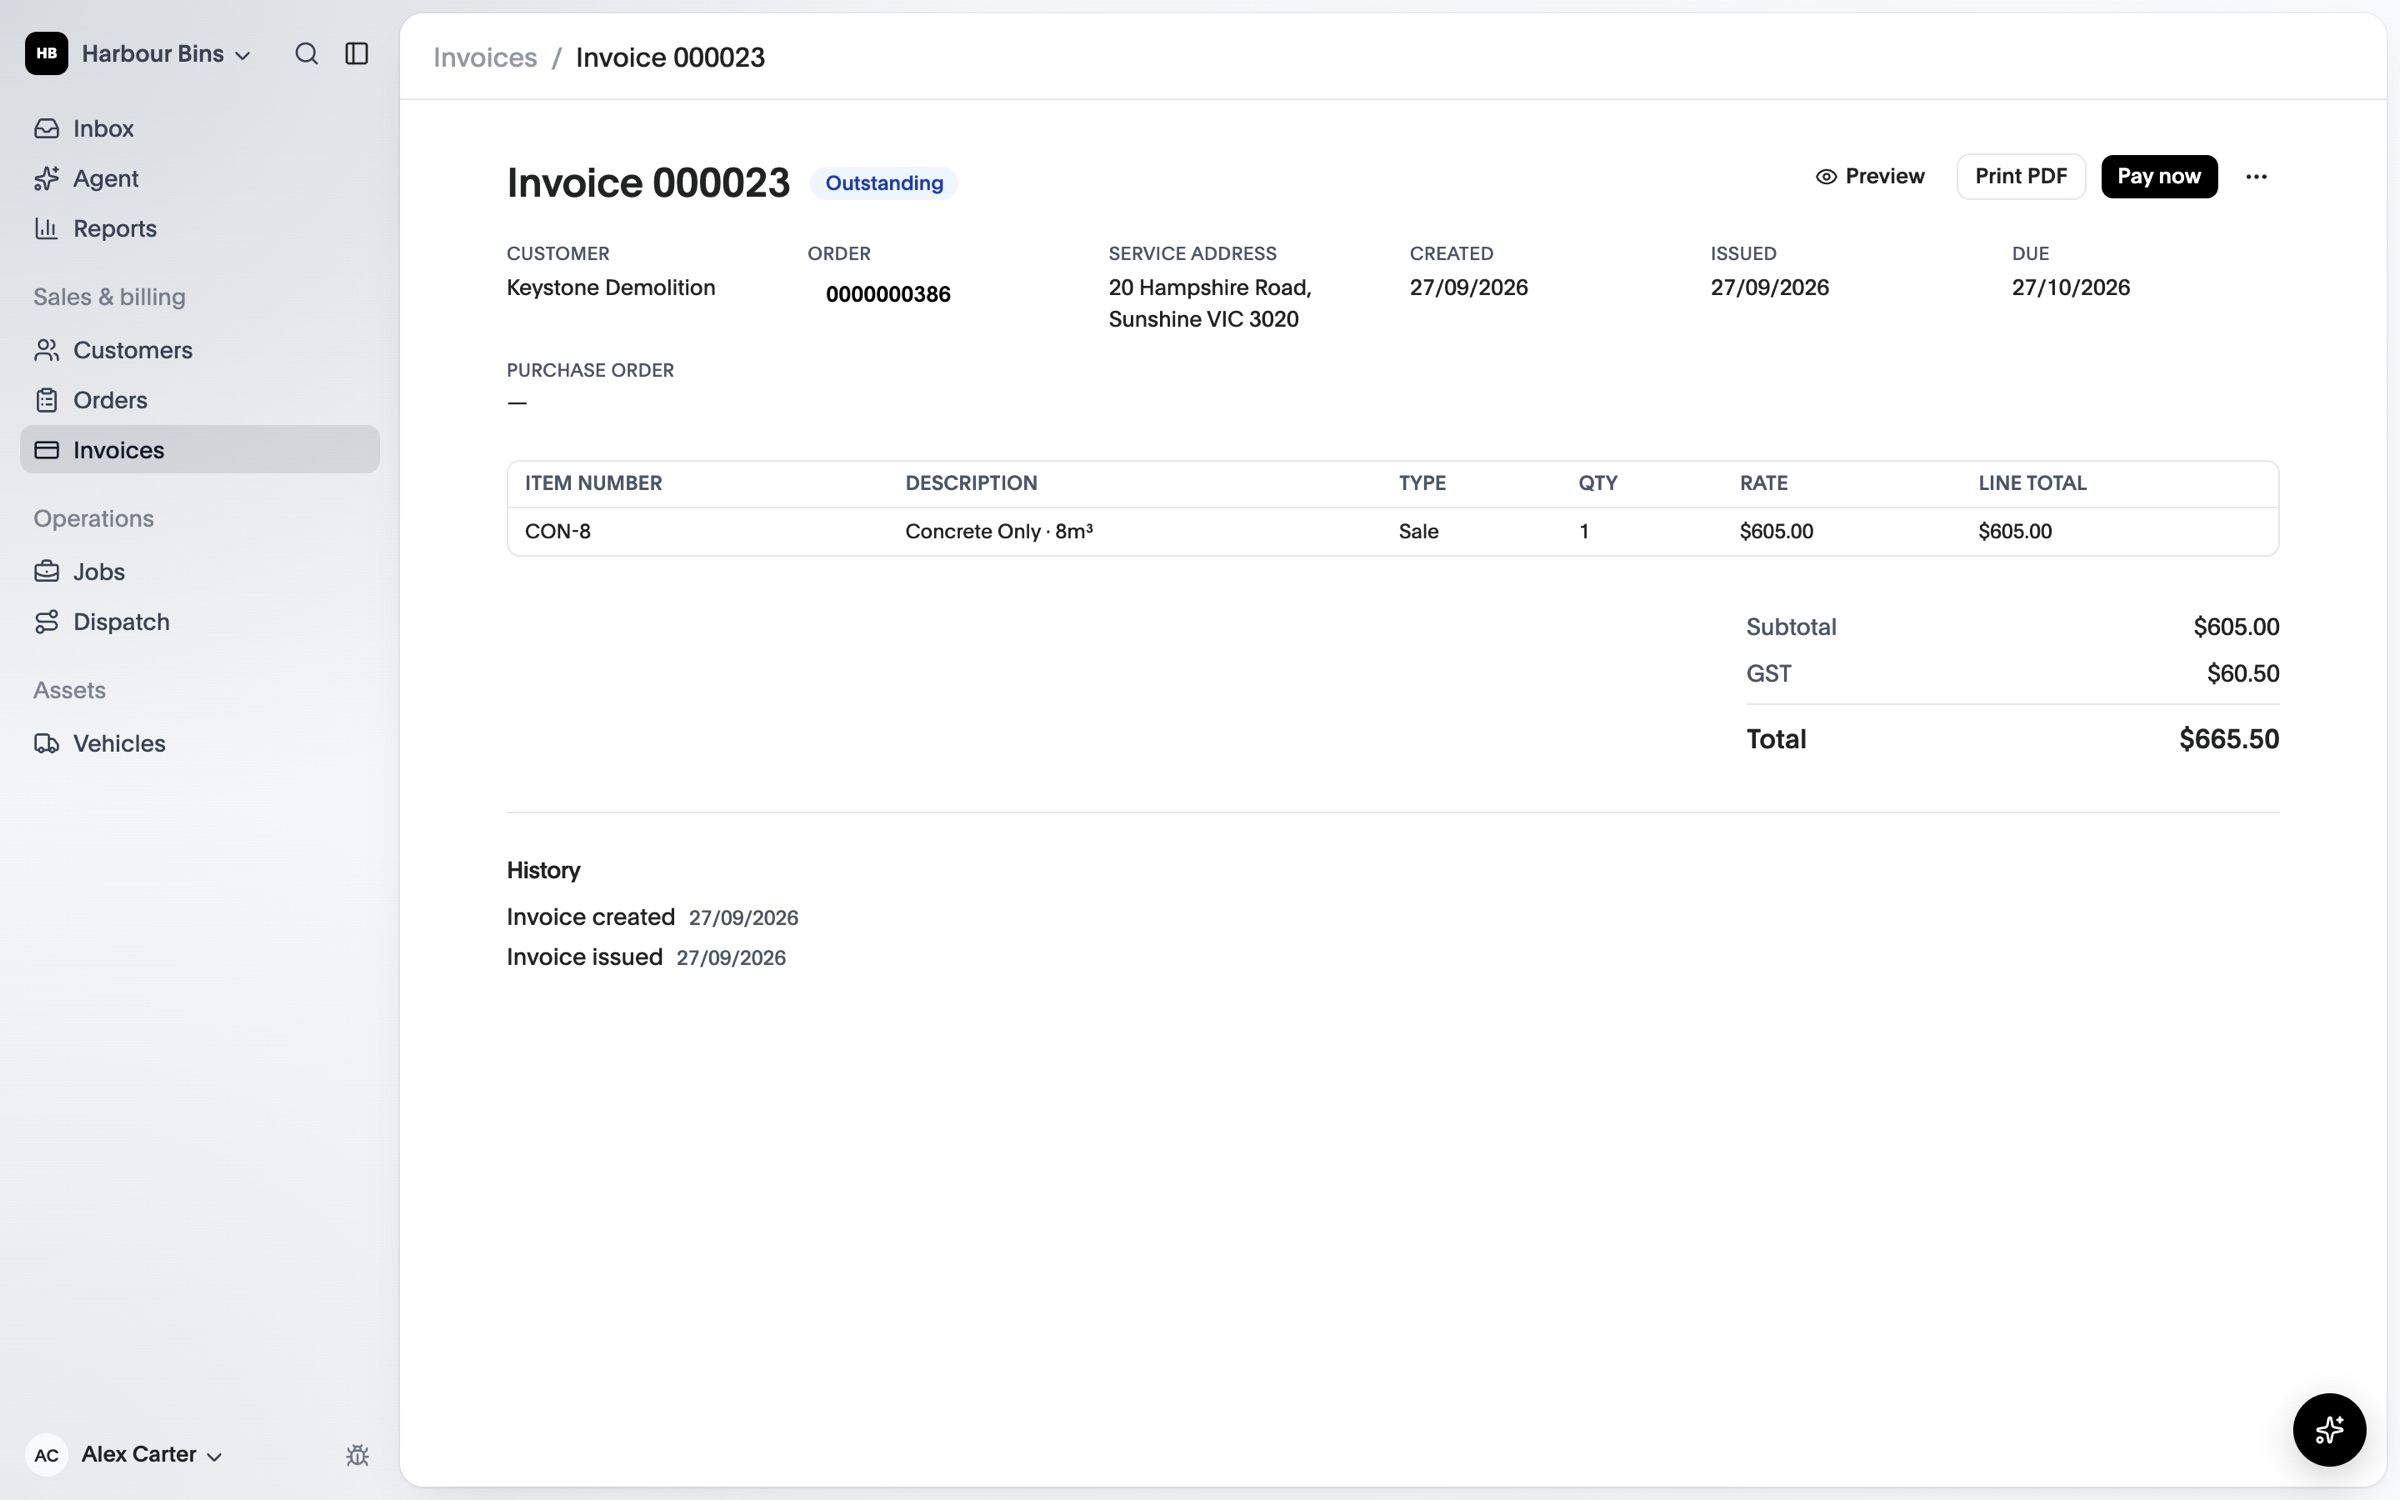Click the LINE TOTAL column header
2400x1500 pixels.
(2032, 483)
